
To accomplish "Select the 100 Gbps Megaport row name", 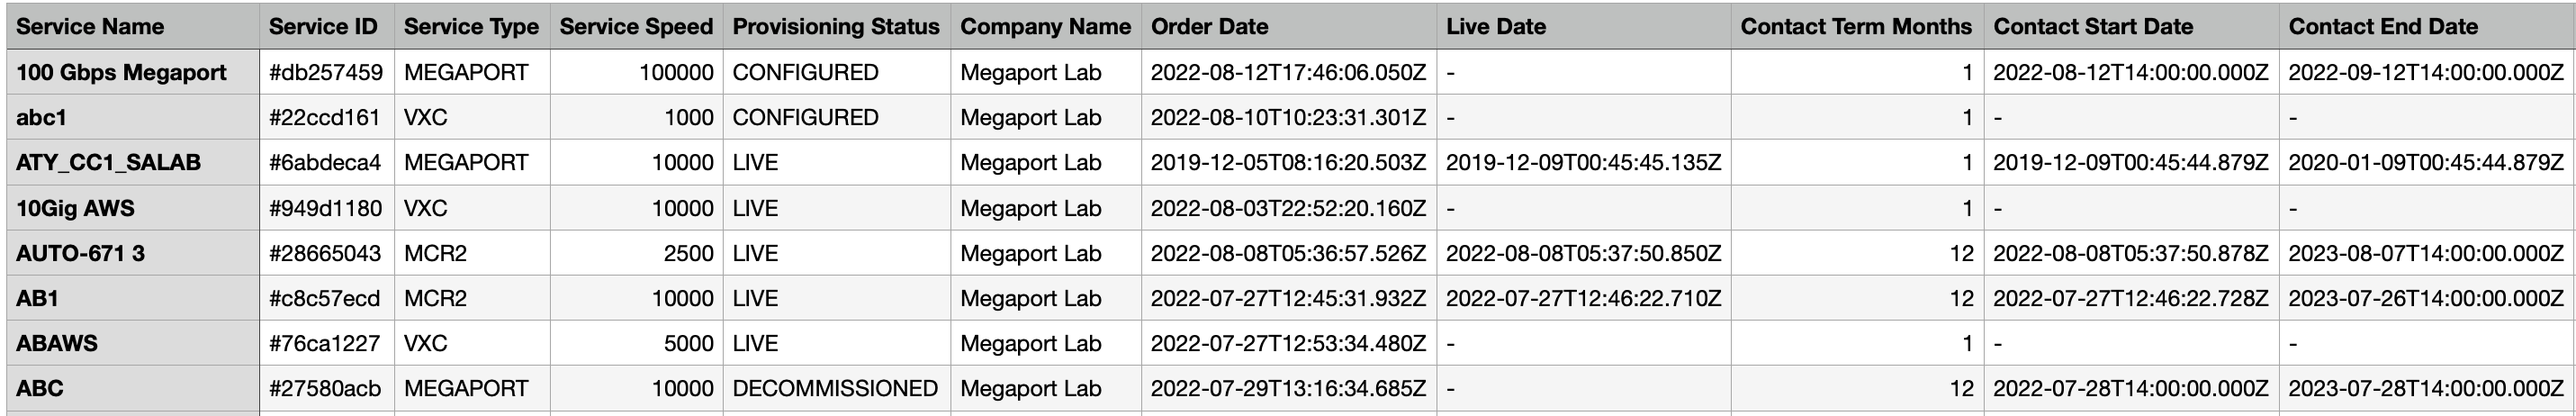I will (x=121, y=73).
